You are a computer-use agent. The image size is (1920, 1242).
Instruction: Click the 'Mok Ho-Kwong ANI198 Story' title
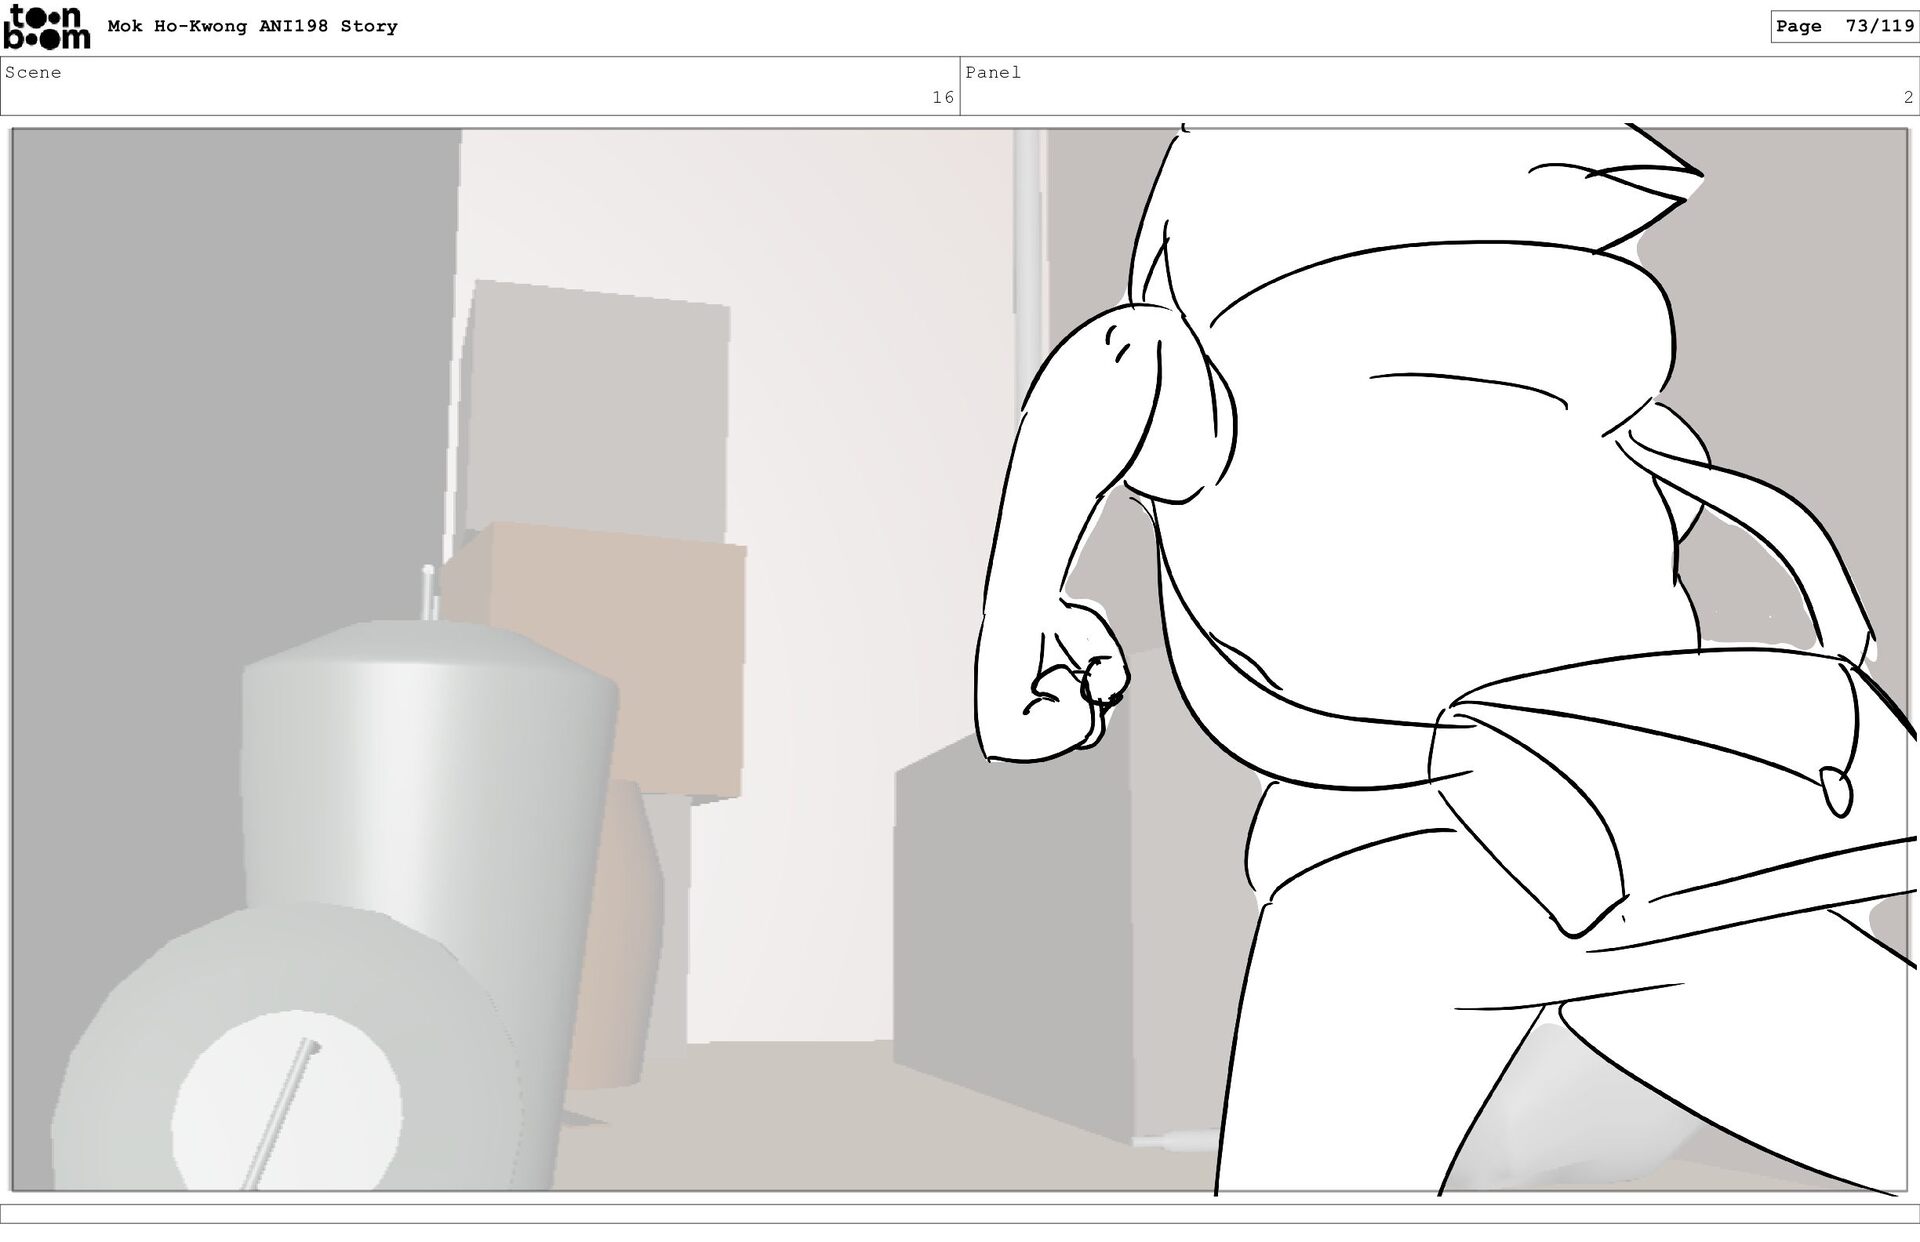click(x=252, y=27)
